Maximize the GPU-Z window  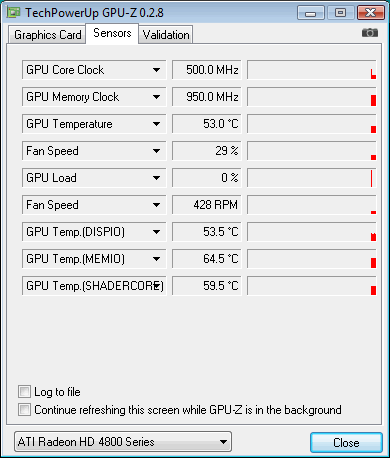coord(340,13)
